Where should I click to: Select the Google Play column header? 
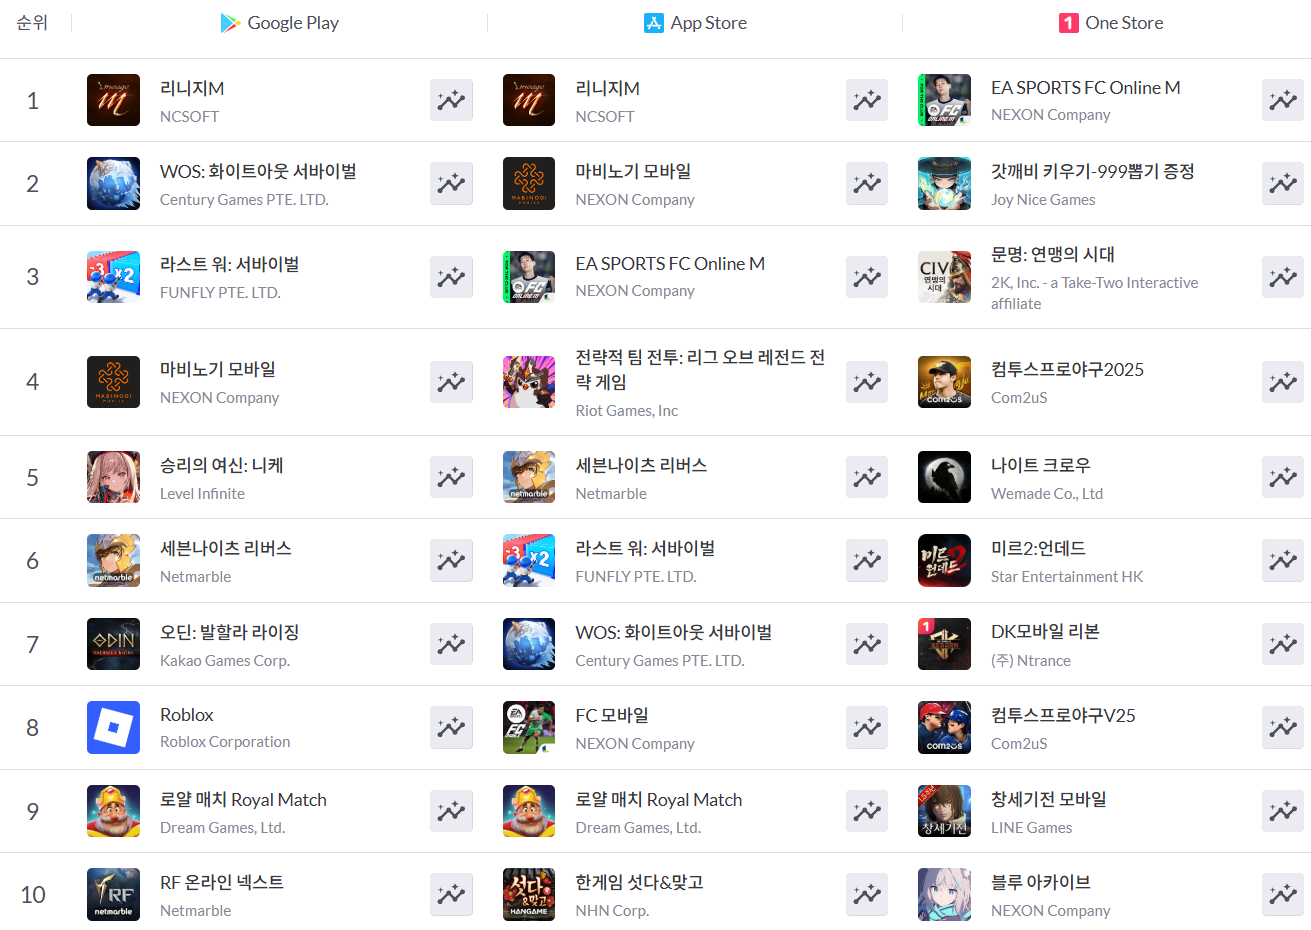click(x=280, y=23)
